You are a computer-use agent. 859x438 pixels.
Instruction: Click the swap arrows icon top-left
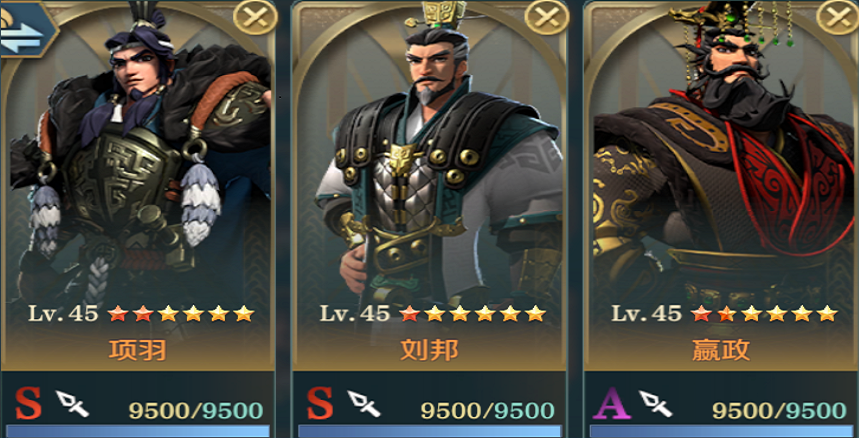(x=25, y=29)
